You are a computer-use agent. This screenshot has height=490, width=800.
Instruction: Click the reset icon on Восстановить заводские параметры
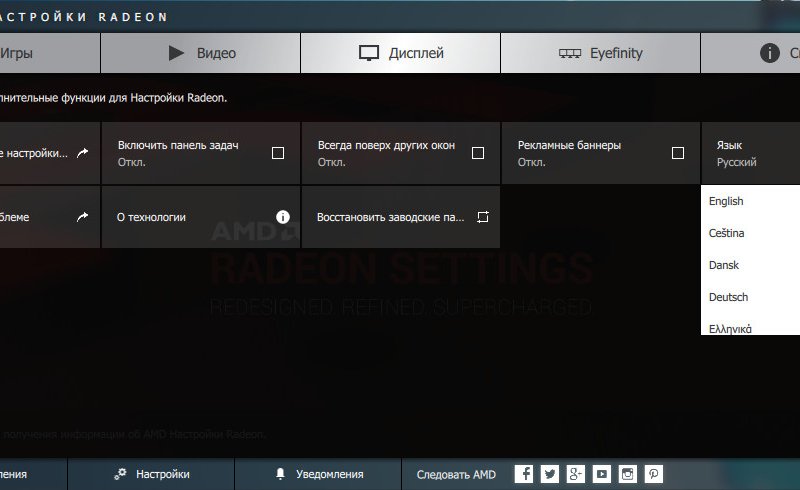point(483,217)
